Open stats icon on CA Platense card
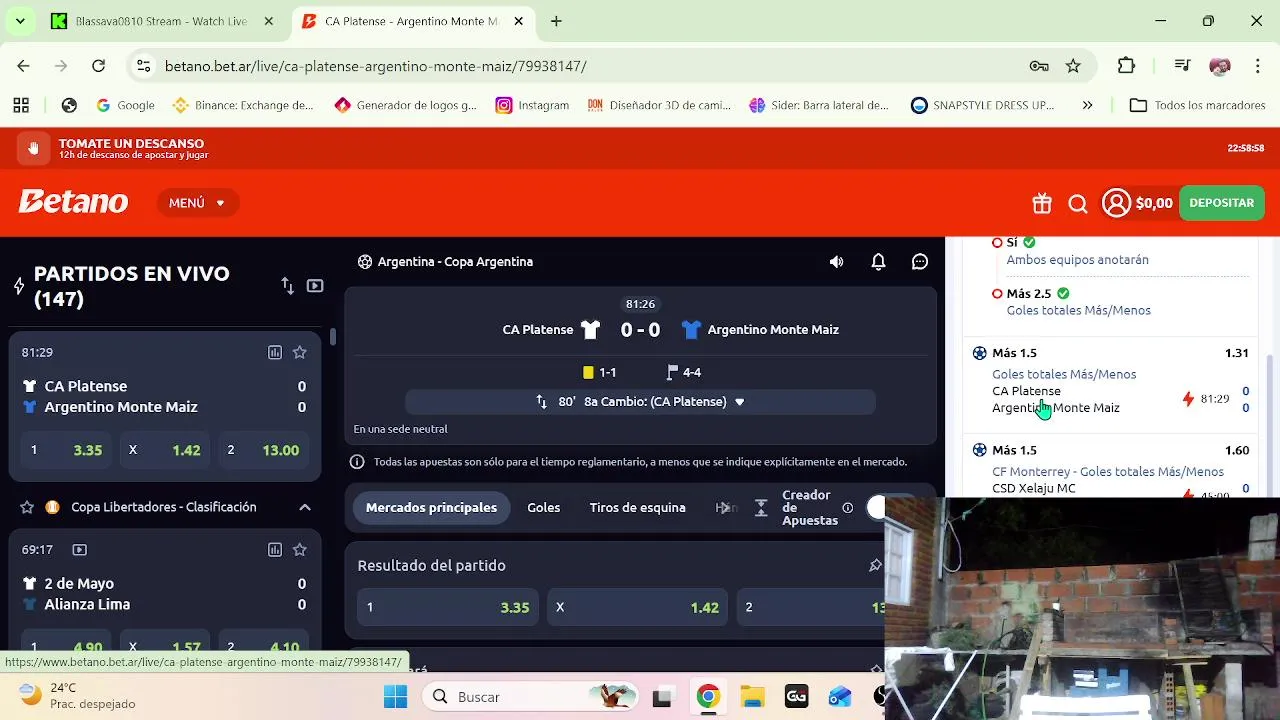This screenshot has height=720, width=1280. point(275,352)
